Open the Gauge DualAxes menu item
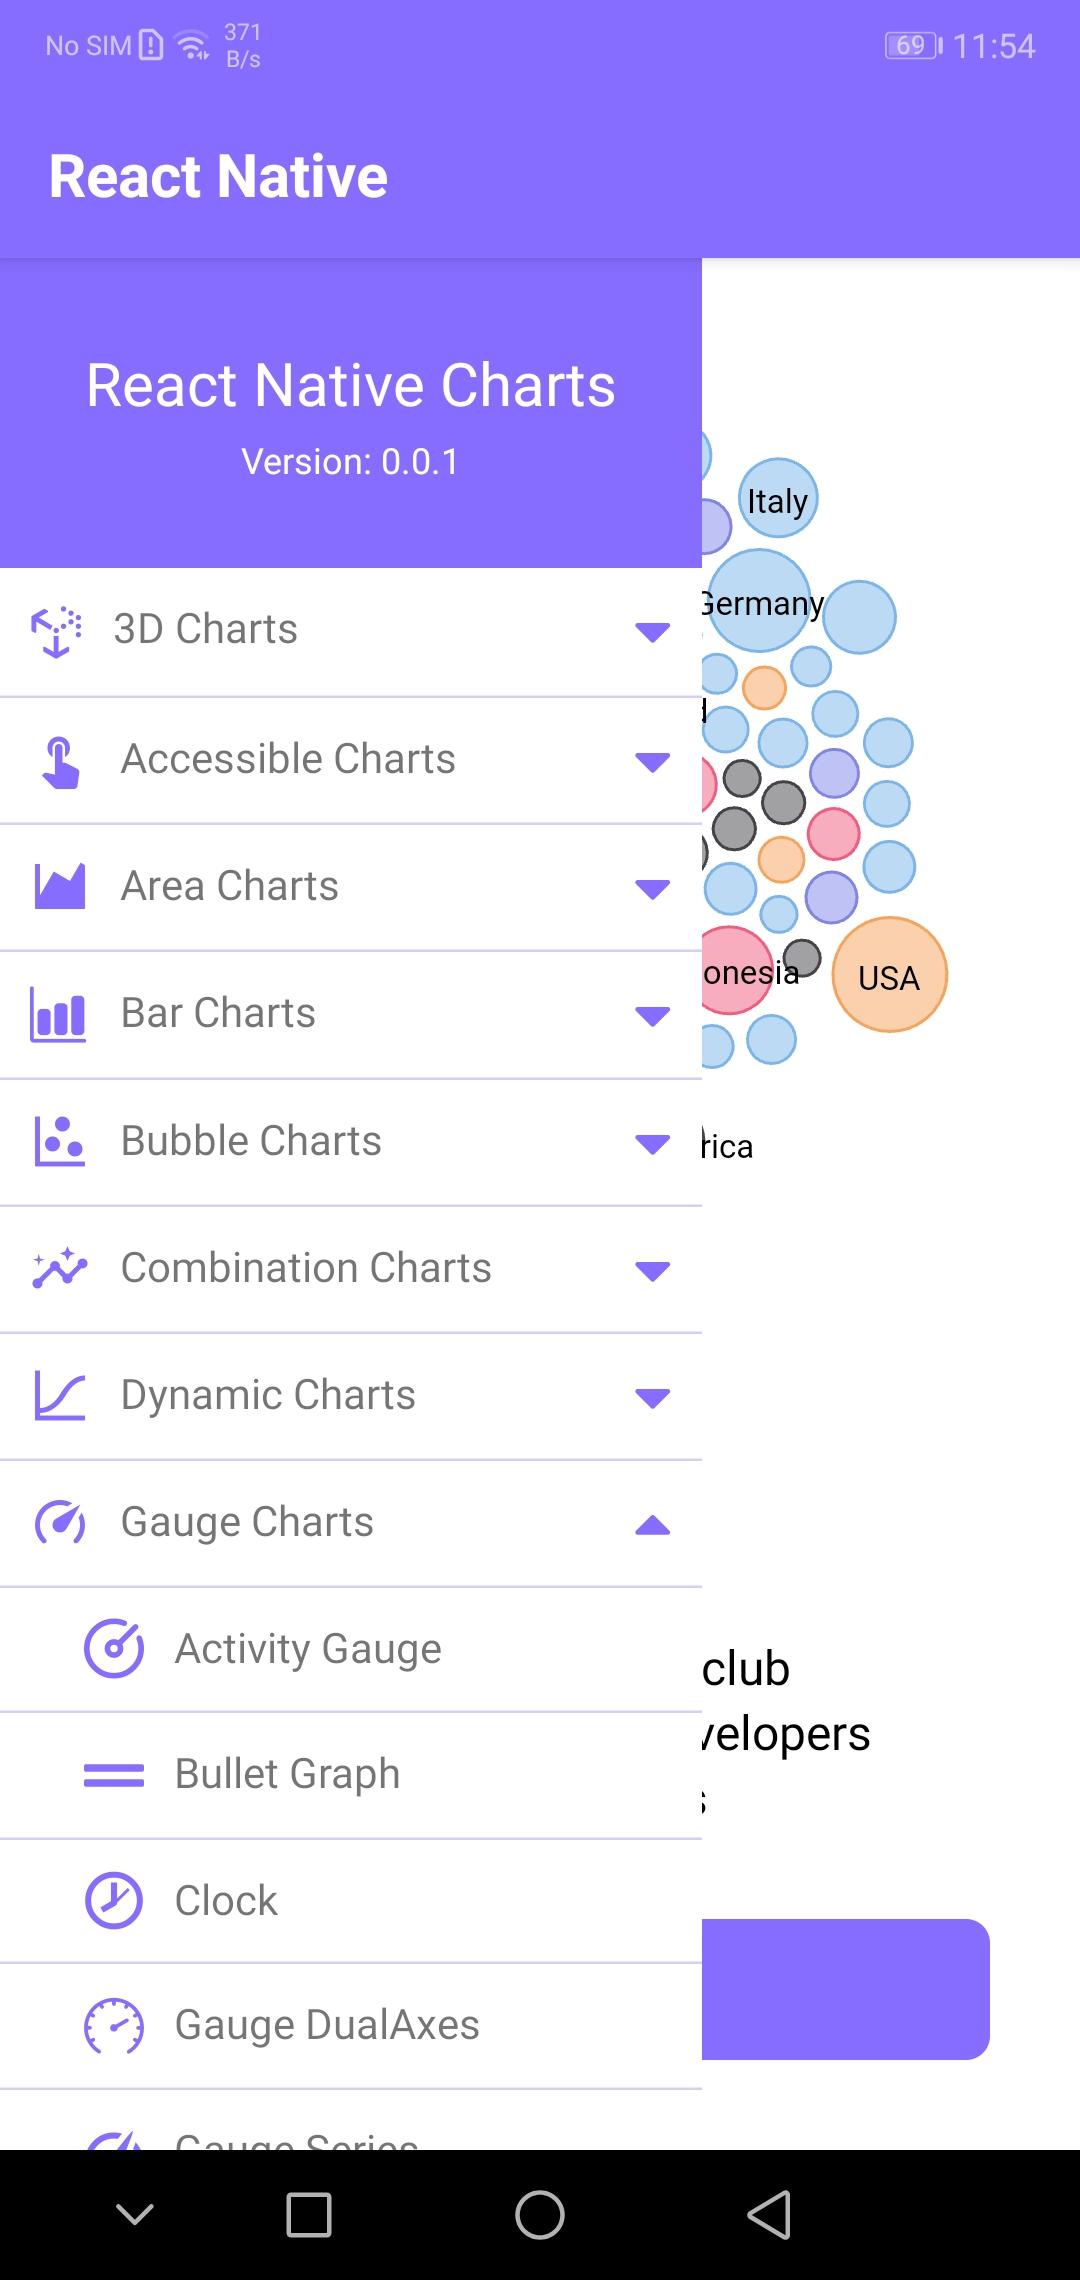This screenshot has width=1080, height=2280. click(x=351, y=2026)
